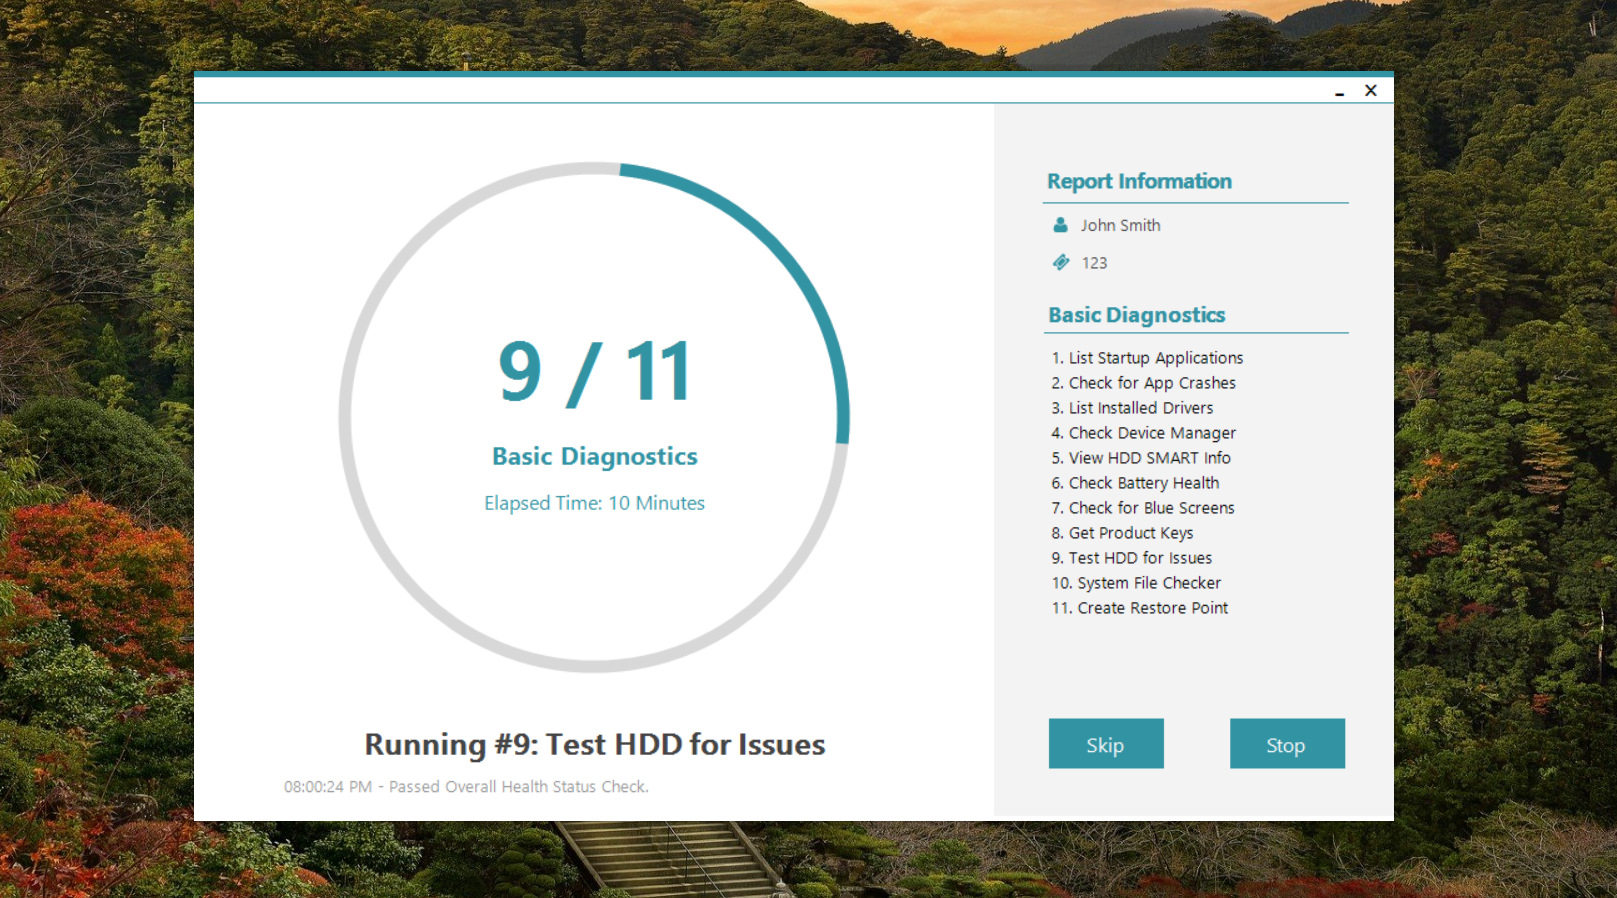Select Create Restore Point entry
1617x898 pixels.
tap(1140, 608)
